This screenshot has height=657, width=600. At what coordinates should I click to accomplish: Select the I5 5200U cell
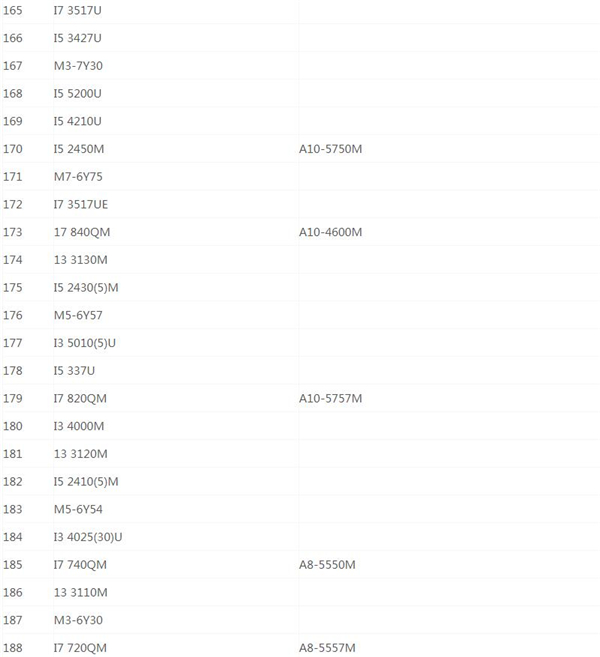[x=77, y=94]
